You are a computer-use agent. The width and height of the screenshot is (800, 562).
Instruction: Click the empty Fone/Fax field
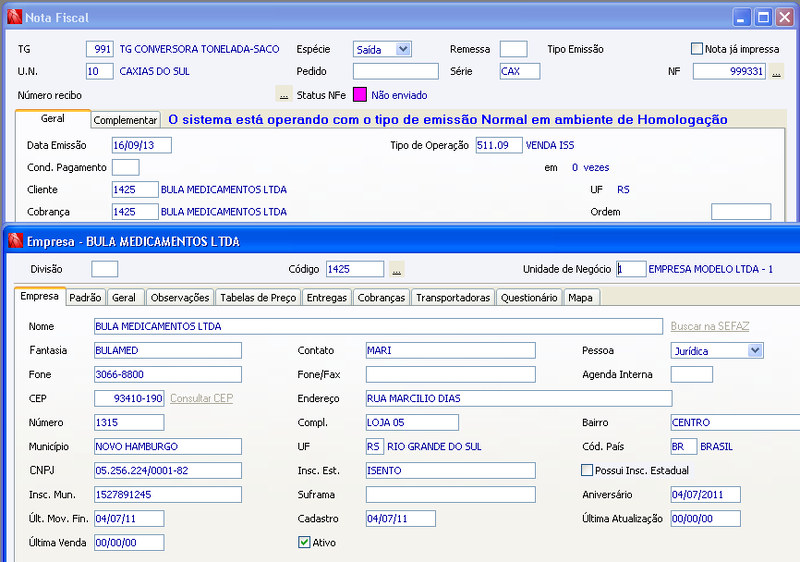click(x=451, y=374)
